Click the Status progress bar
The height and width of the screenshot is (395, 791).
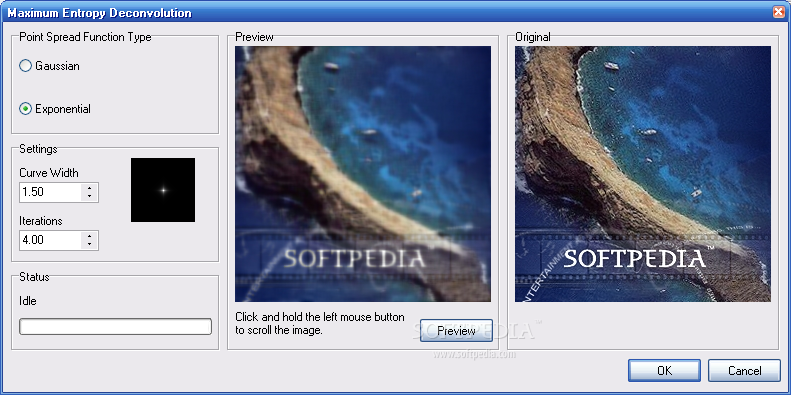(x=115, y=326)
